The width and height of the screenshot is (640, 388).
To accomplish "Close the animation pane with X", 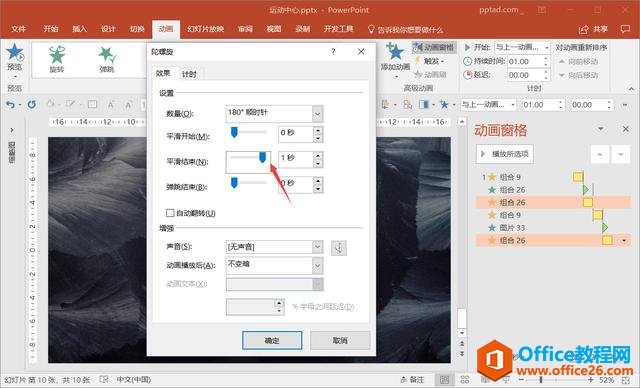I will [626, 129].
